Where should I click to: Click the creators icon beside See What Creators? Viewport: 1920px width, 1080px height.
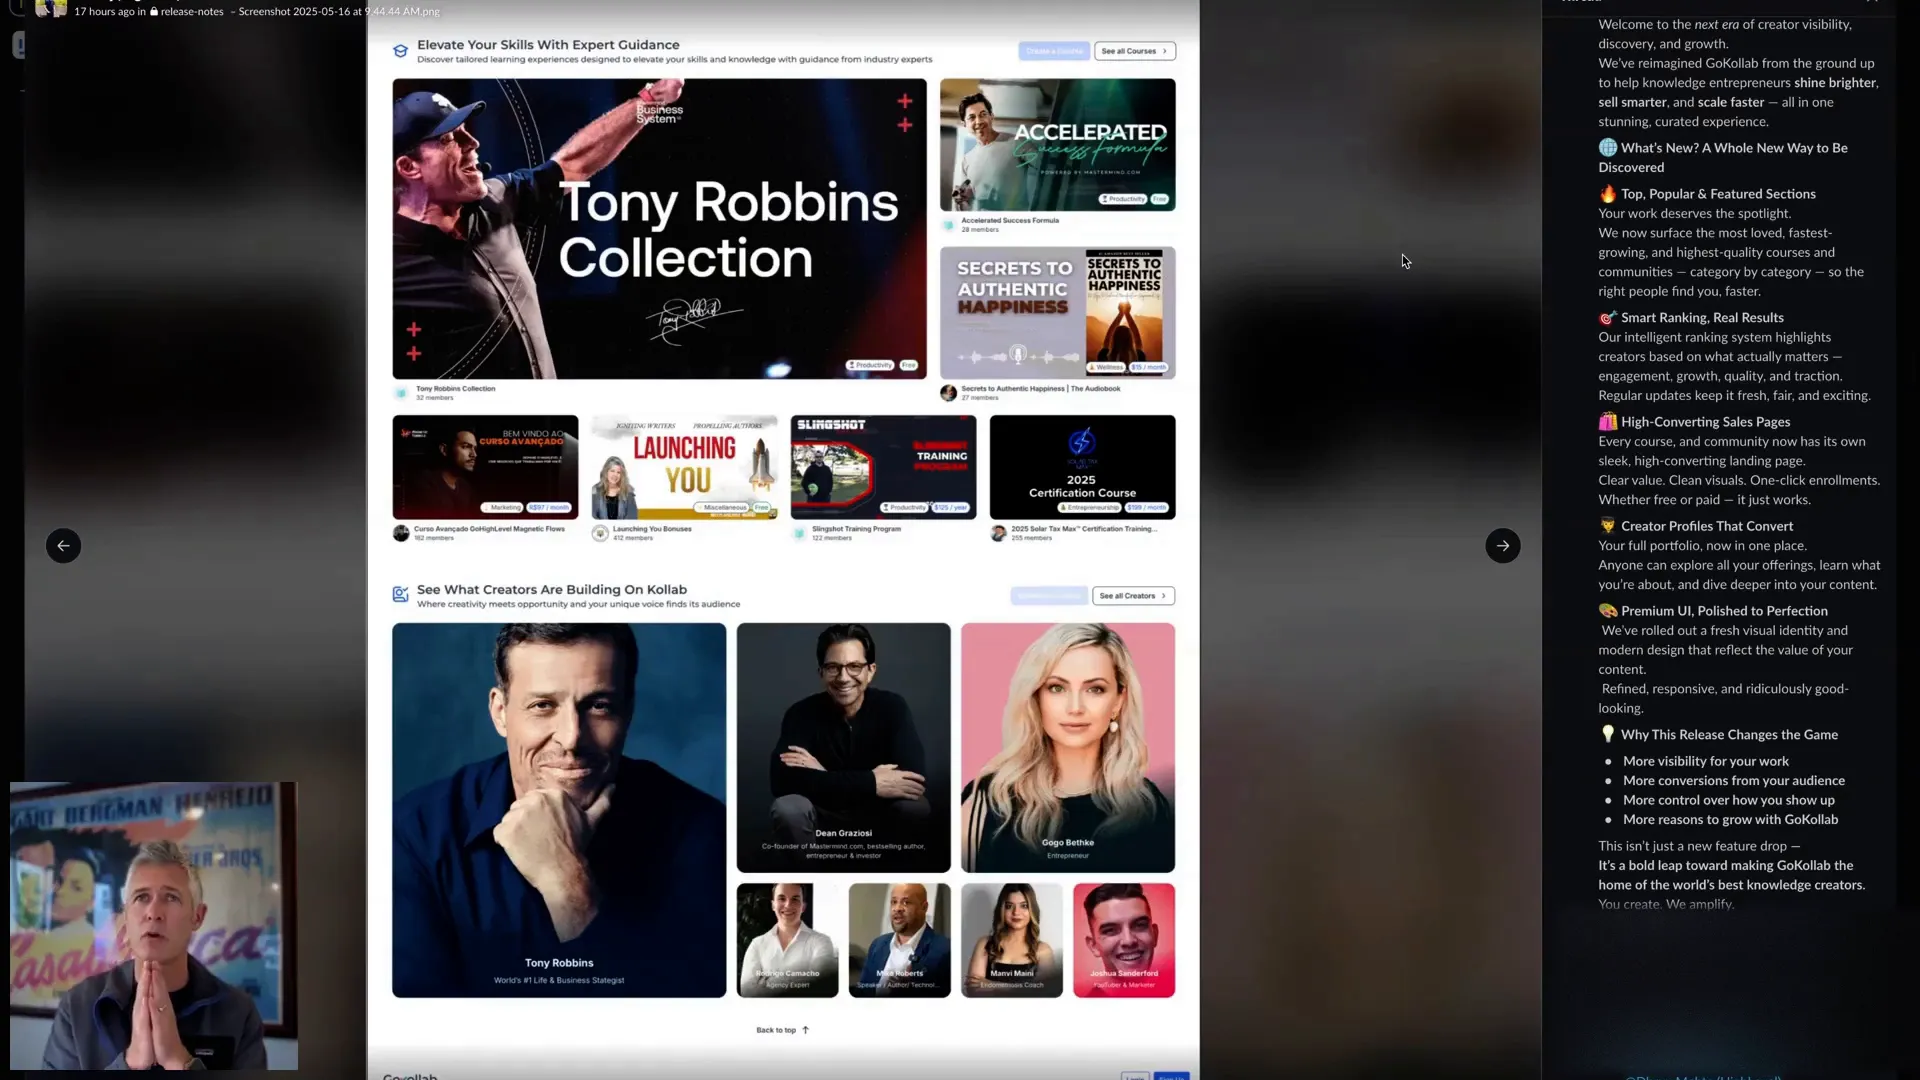point(400,595)
